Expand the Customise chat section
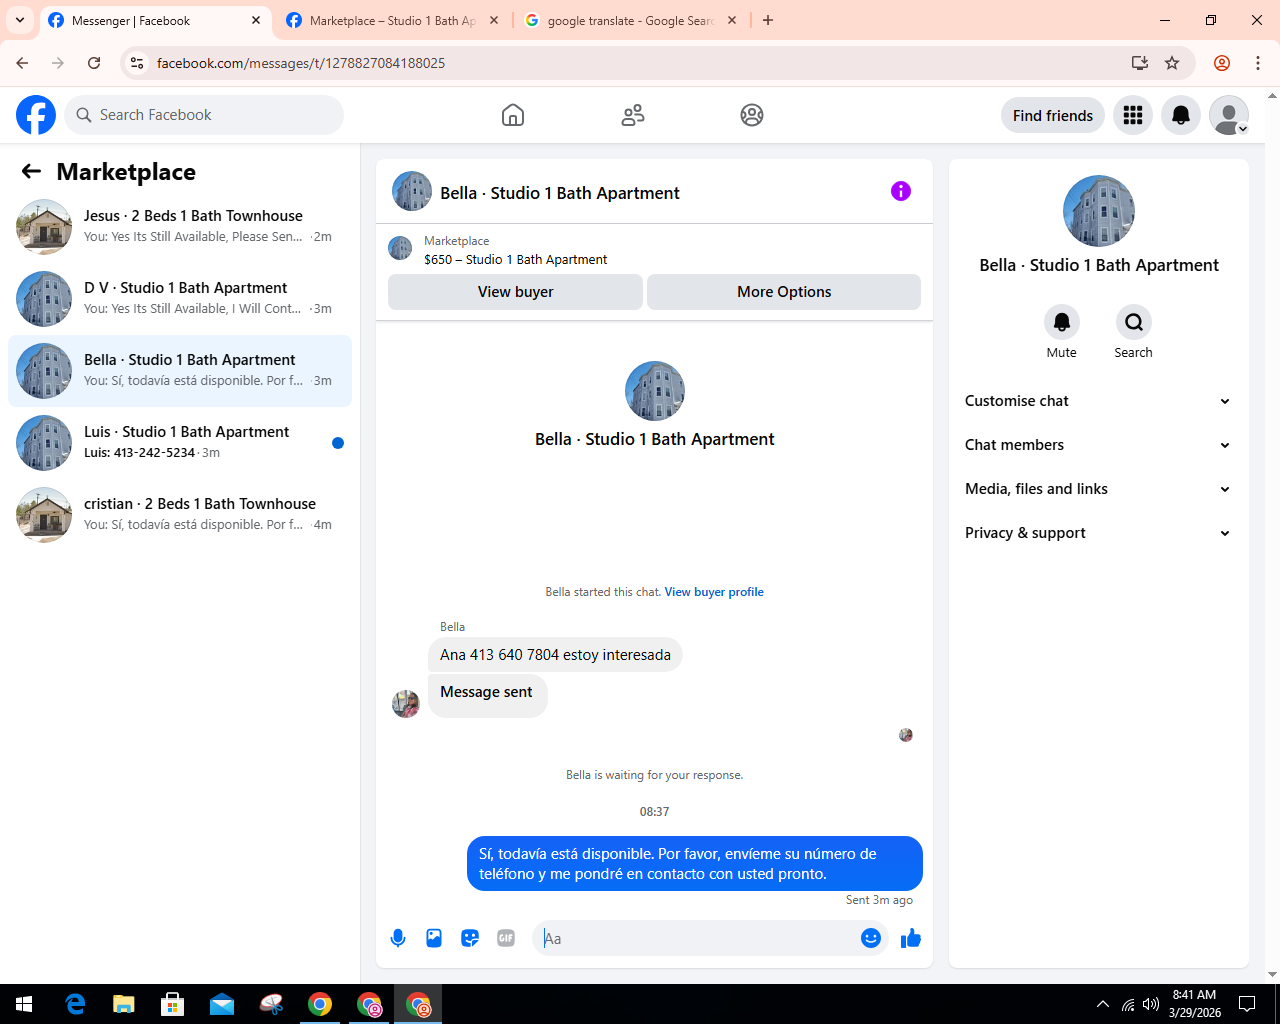Image resolution: width=1280 pixels, height=1024 pixels. tap(1099, 401)
